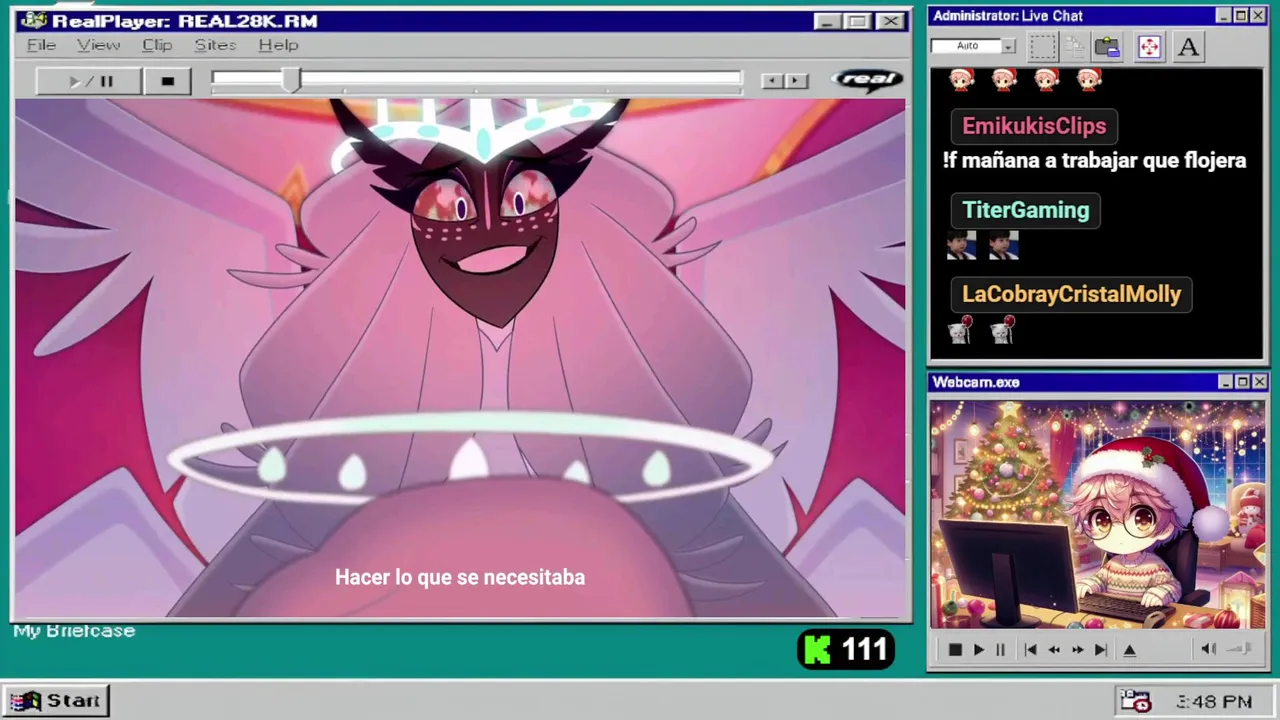Maximize the Administrator: Live Chat window
The height and width of the screenshot is (720, 1280).
pyautogui.click(x=1241, y=16)
